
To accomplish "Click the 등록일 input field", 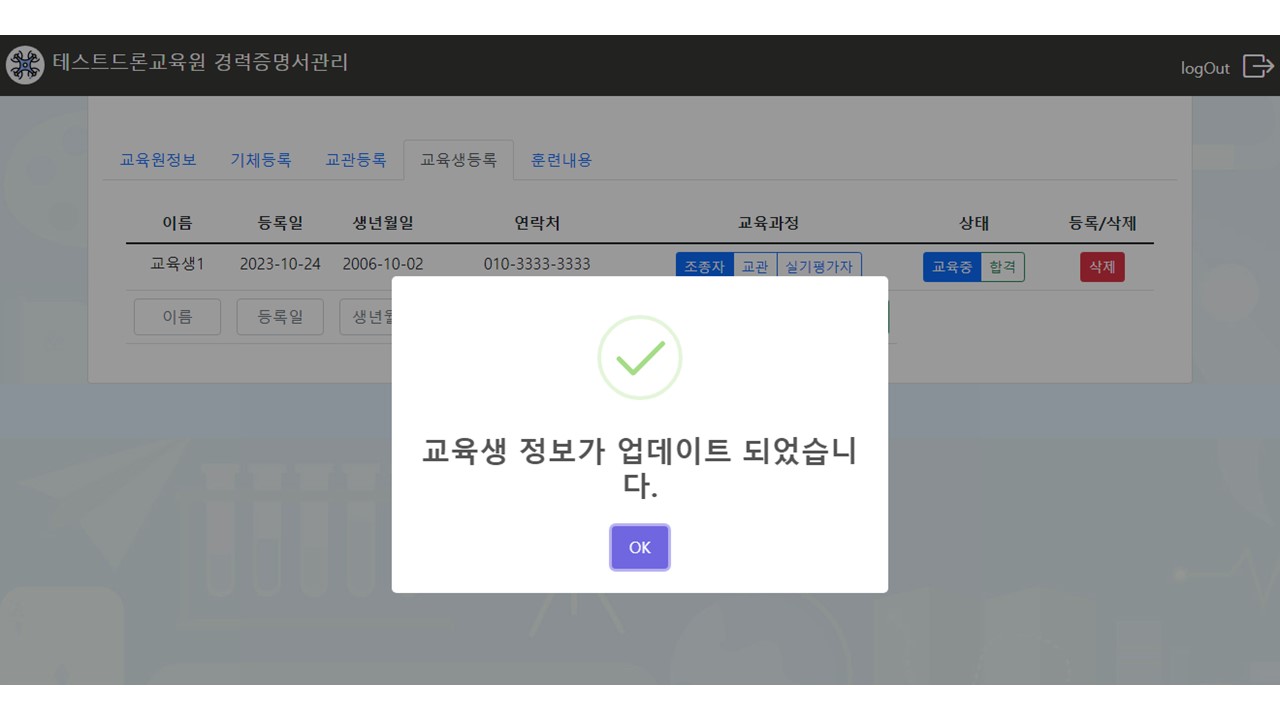I will tap(280, 317).
